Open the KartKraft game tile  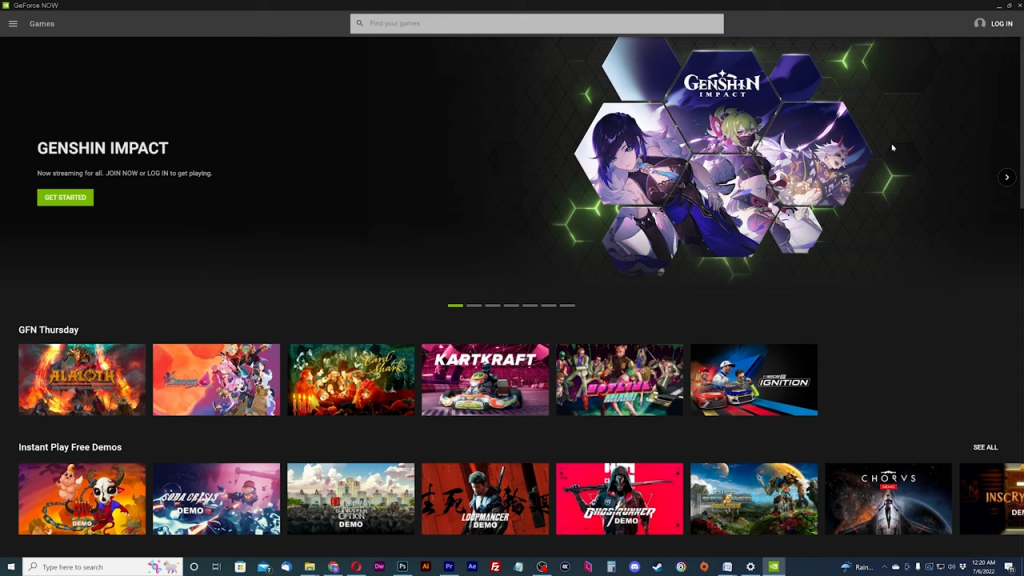click(485, 379)
